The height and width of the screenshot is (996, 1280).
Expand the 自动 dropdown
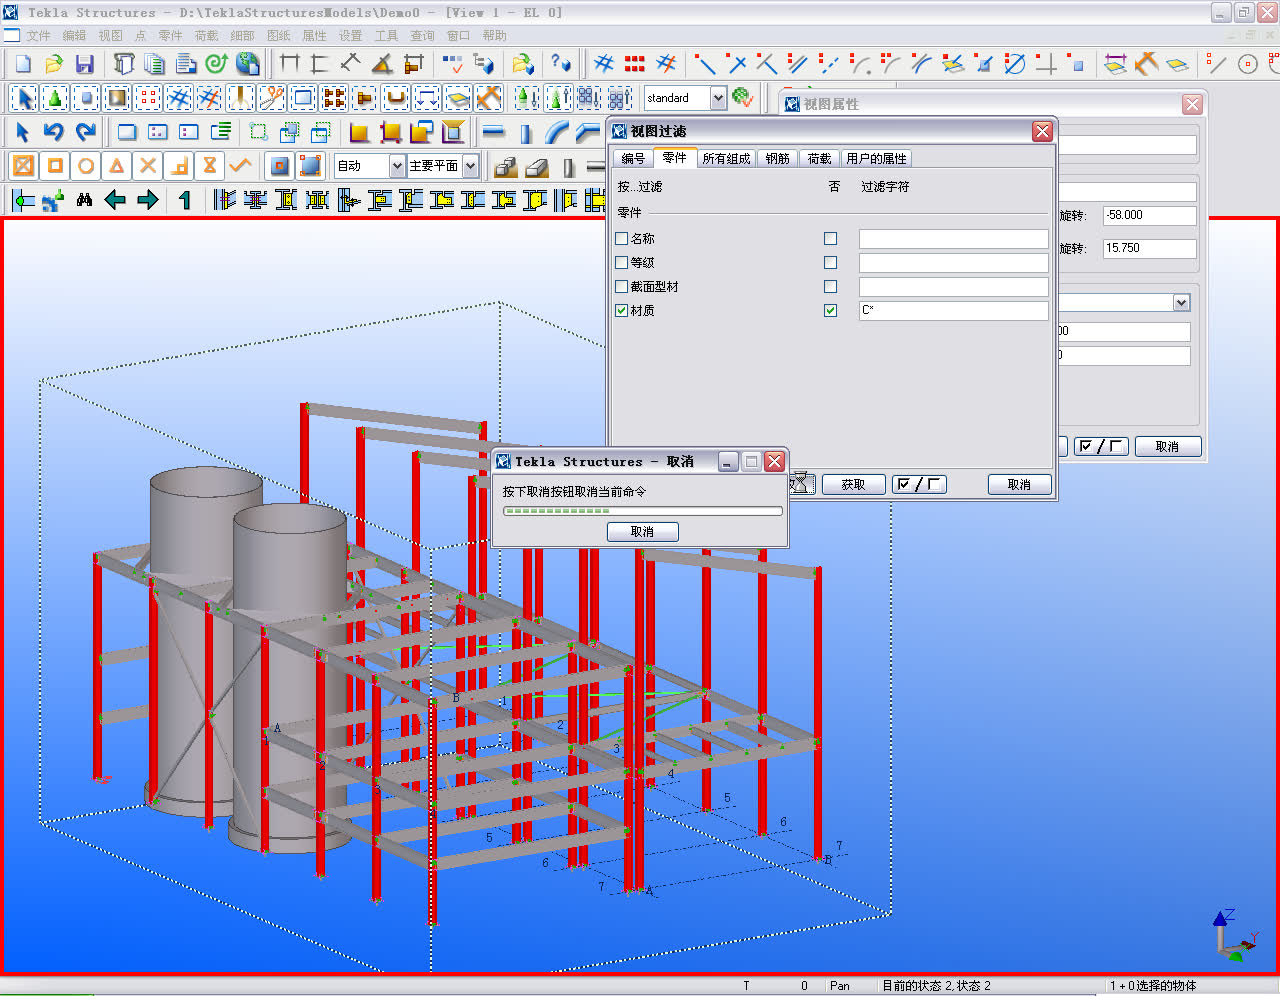(397, 166)
